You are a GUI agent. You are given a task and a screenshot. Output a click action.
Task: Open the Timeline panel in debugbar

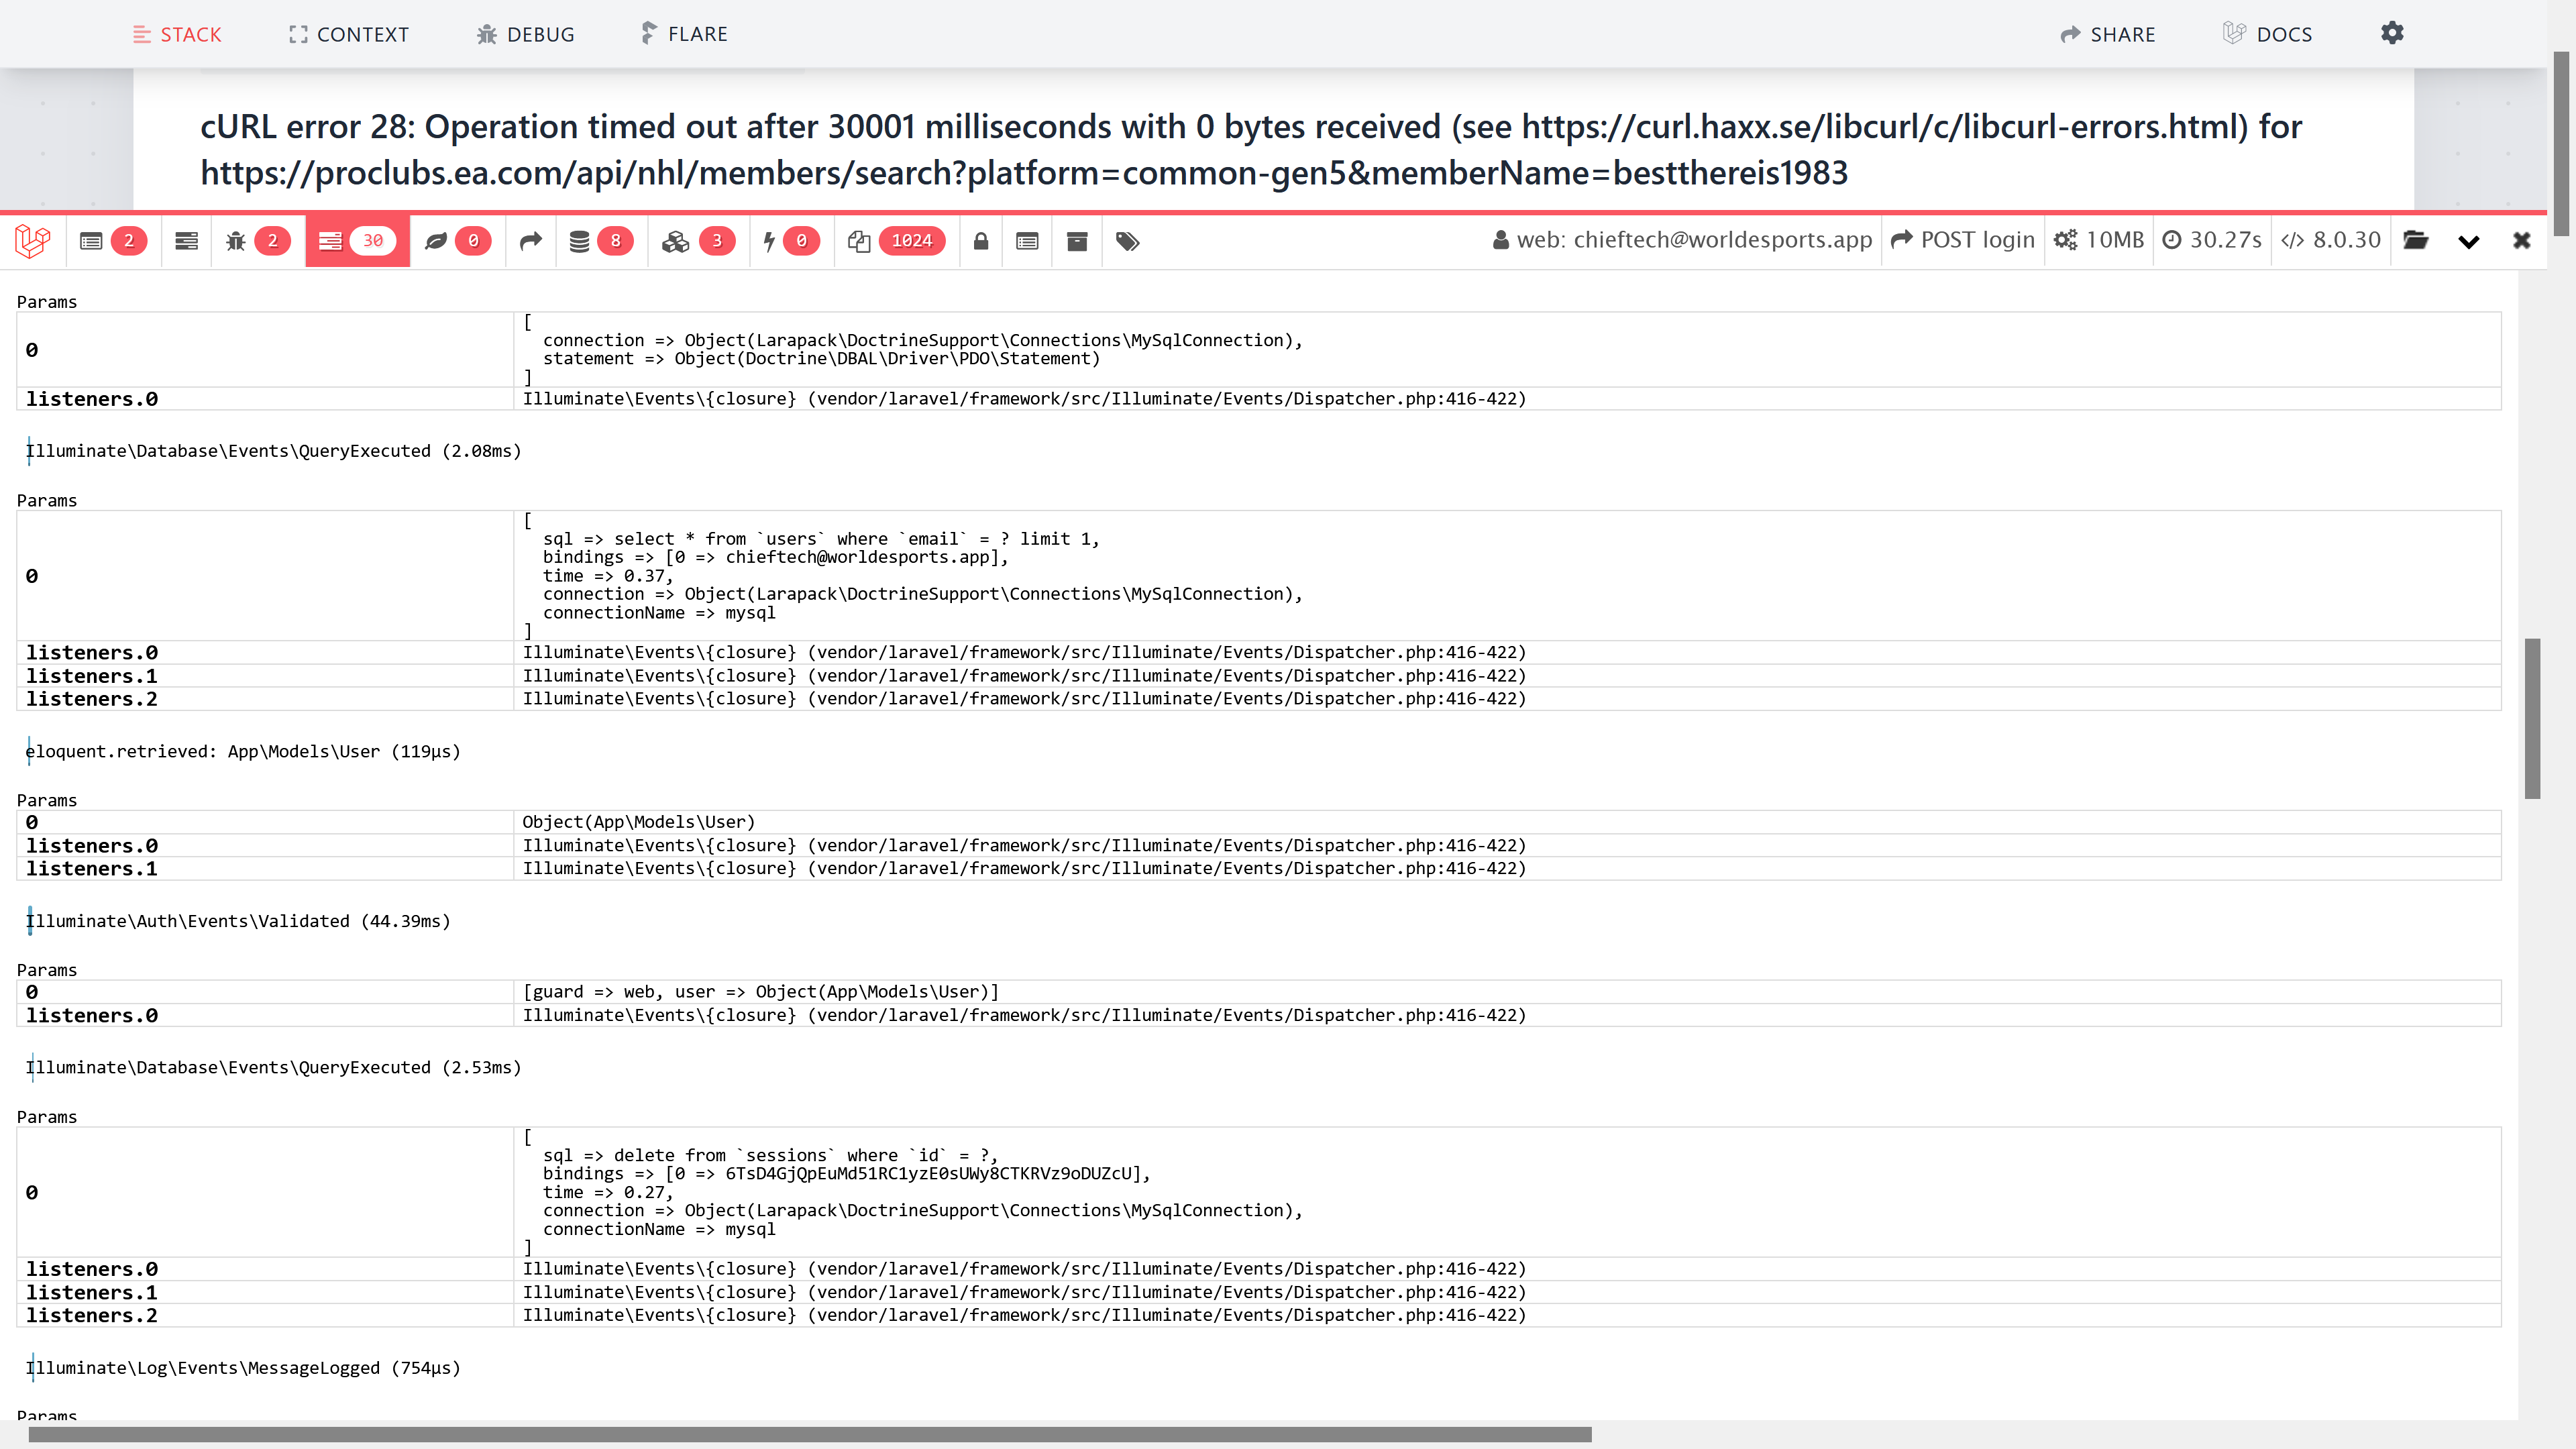(186, 241)
